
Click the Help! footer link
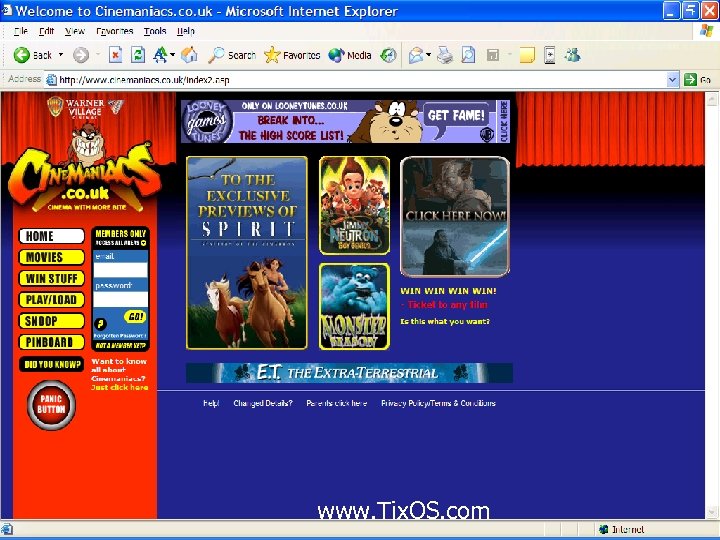tap(211, 403)
